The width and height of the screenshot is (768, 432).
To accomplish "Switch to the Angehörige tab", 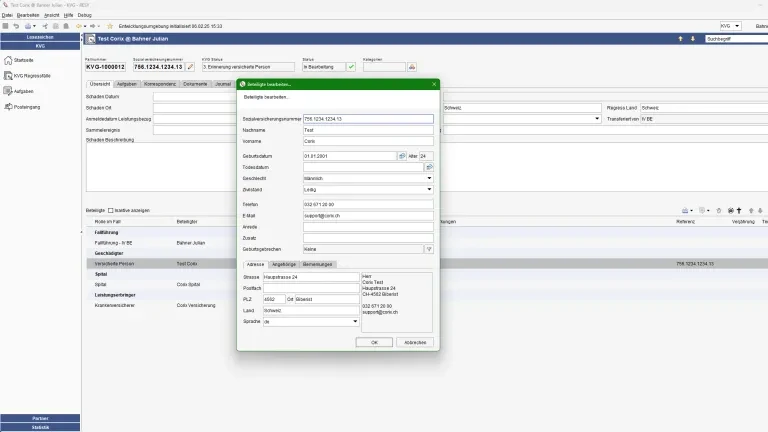I will coord(283,264).
